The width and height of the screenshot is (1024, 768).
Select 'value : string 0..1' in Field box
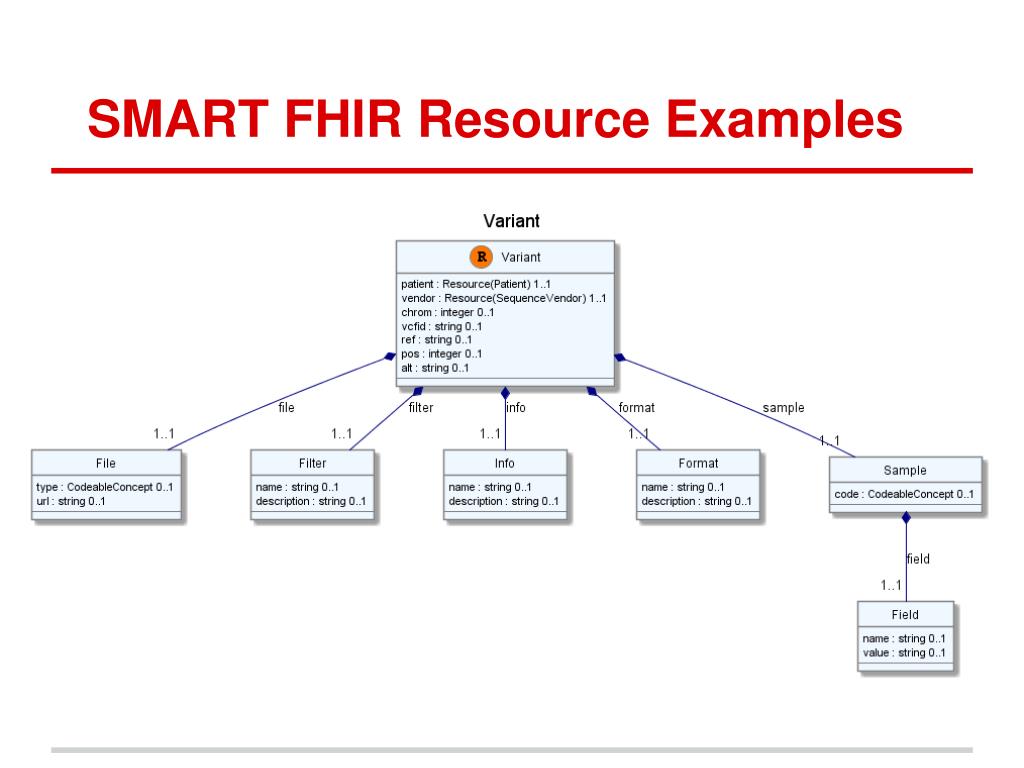coord(904,653)
